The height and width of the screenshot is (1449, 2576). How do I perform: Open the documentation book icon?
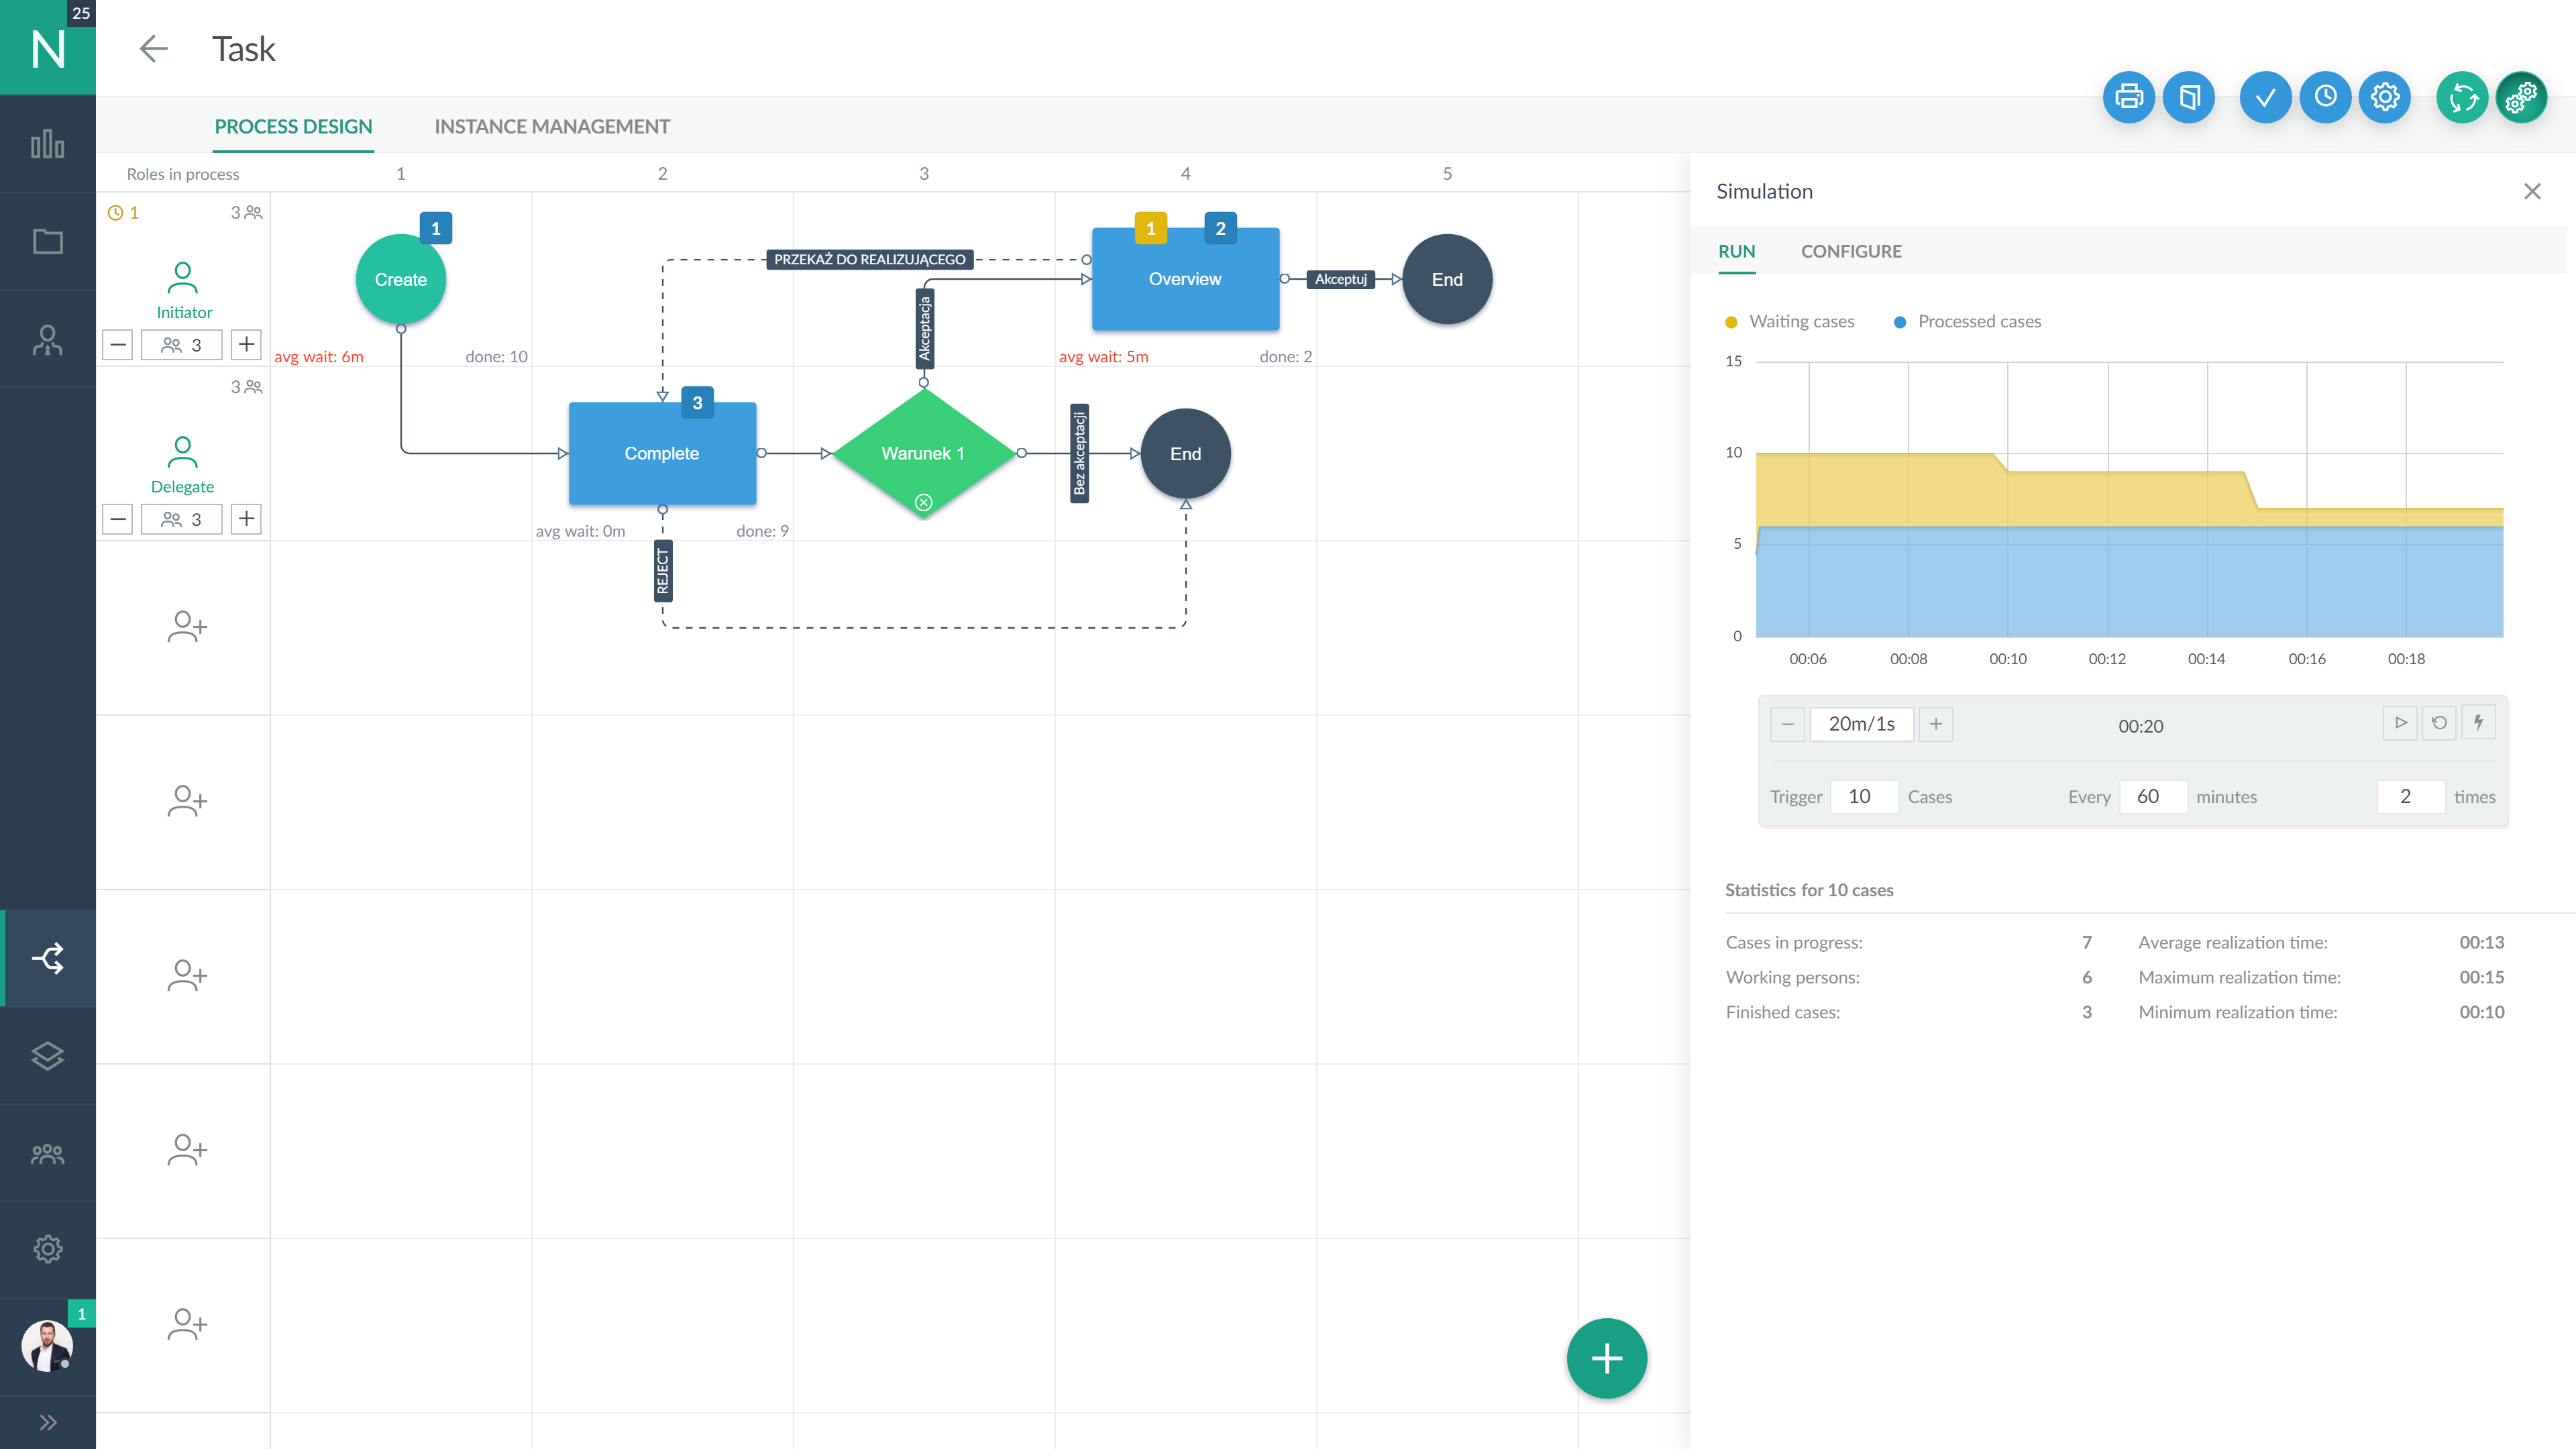2189,97
